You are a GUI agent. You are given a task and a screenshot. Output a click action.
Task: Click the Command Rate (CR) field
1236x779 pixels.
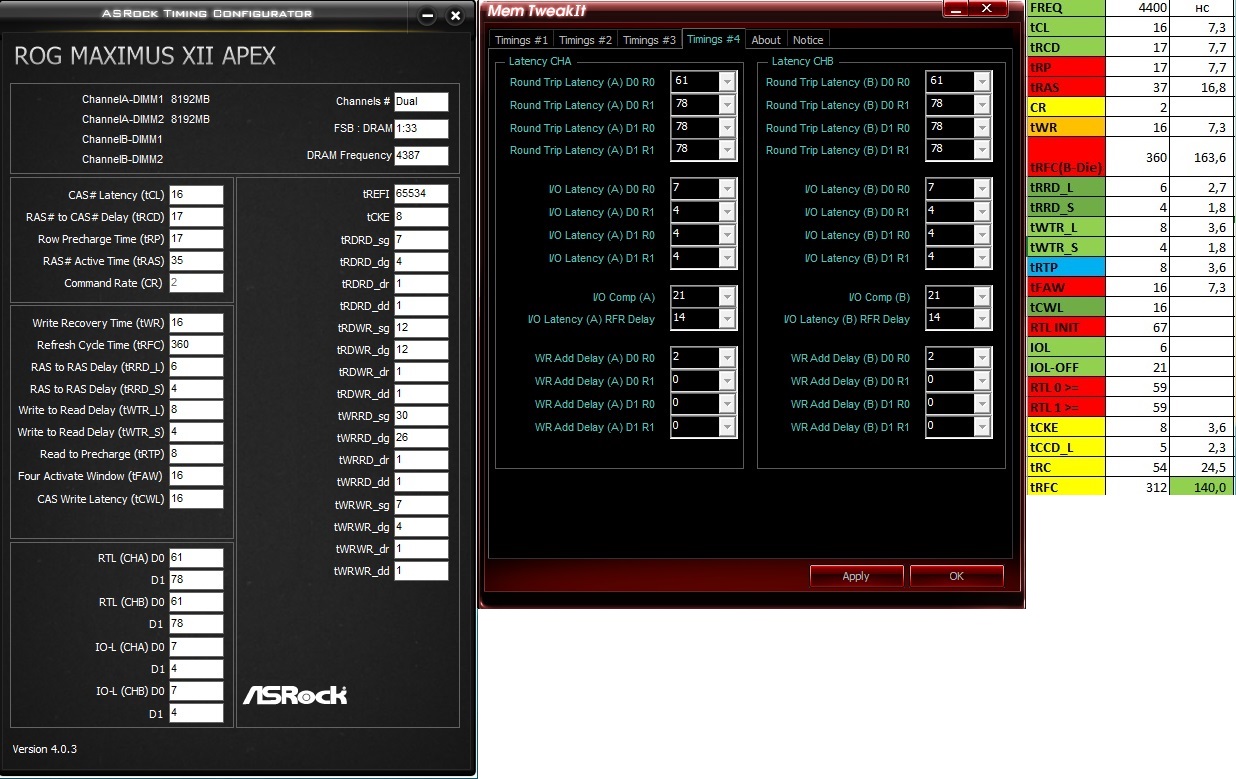tap(196, 283)
